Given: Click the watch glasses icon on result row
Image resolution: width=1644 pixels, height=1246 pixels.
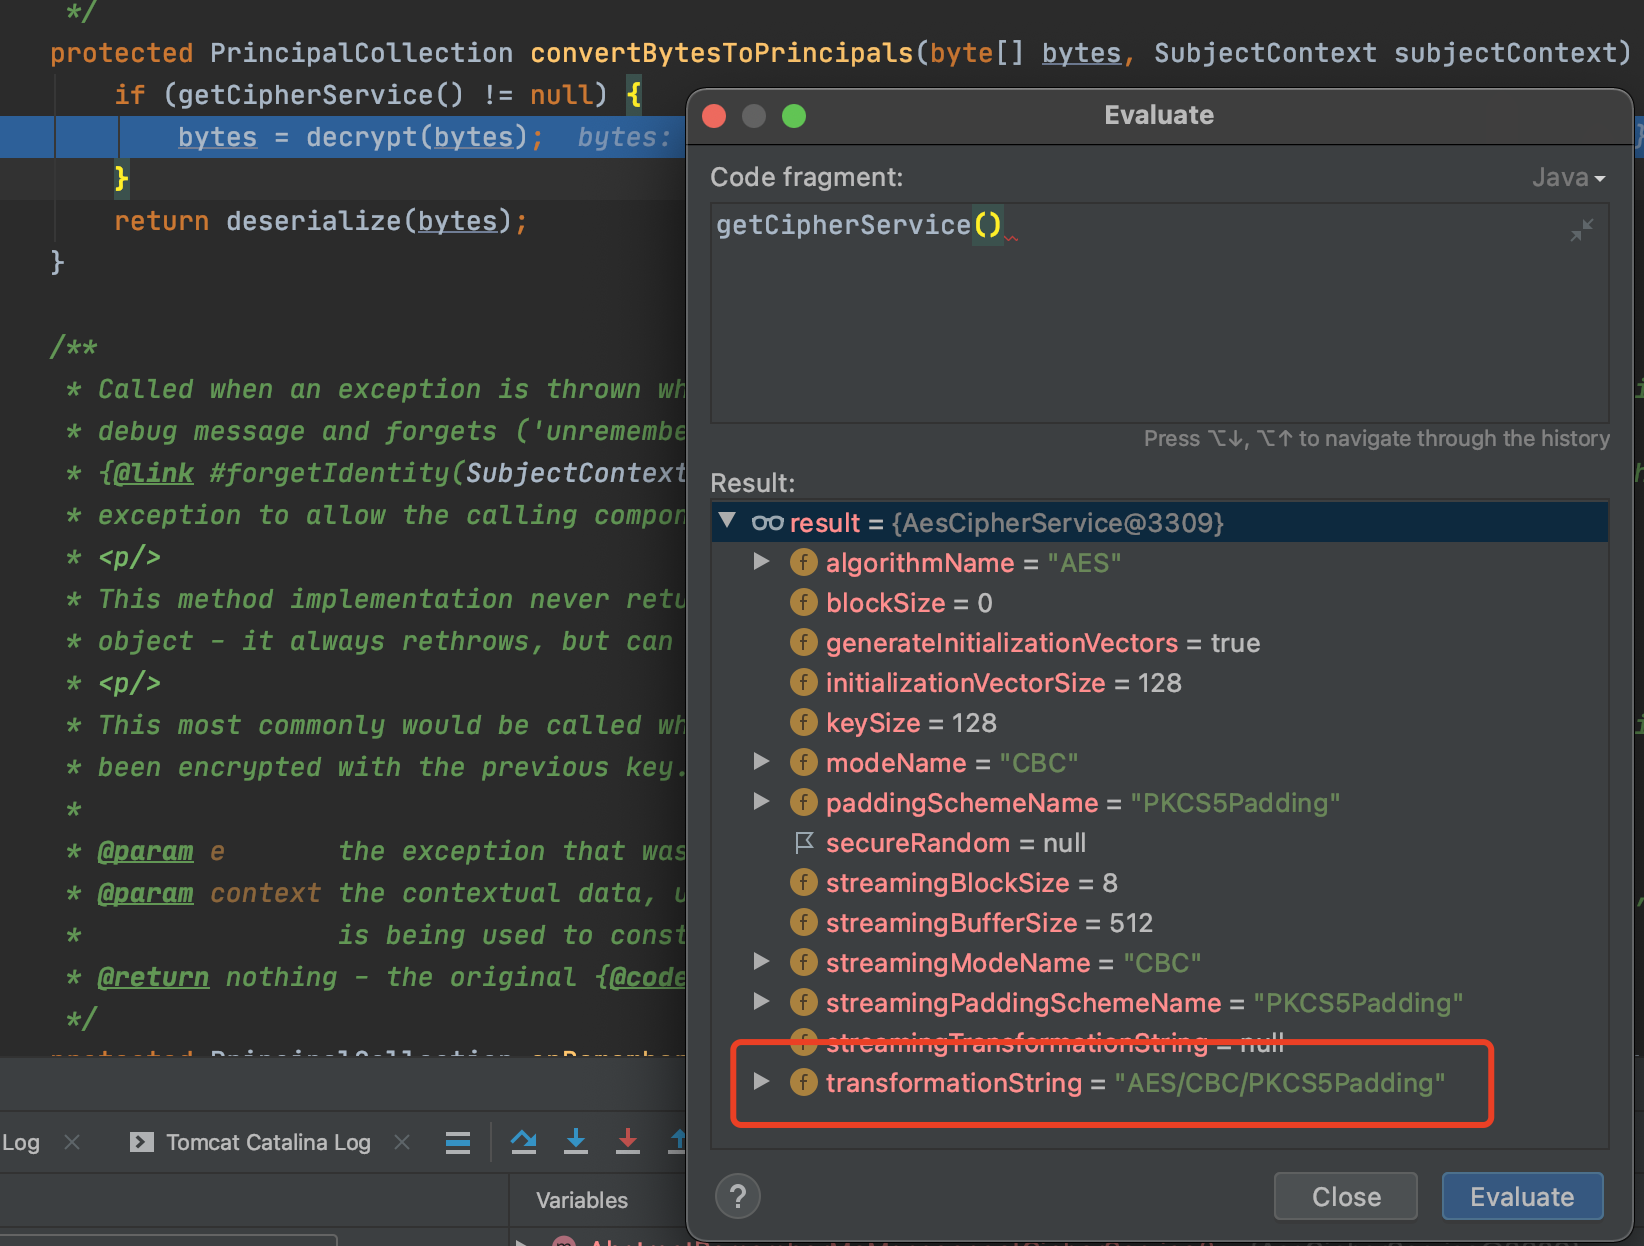Looking at the screenshot, I should [767, 523].
